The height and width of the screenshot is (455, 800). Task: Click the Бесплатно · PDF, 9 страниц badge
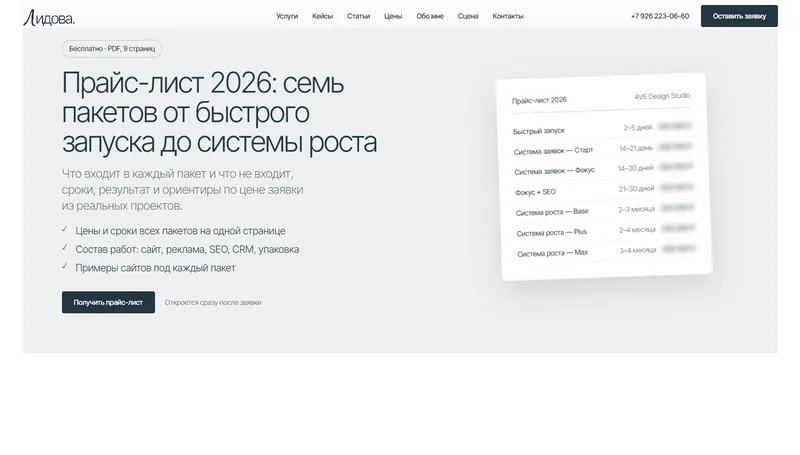click(112, 49)
